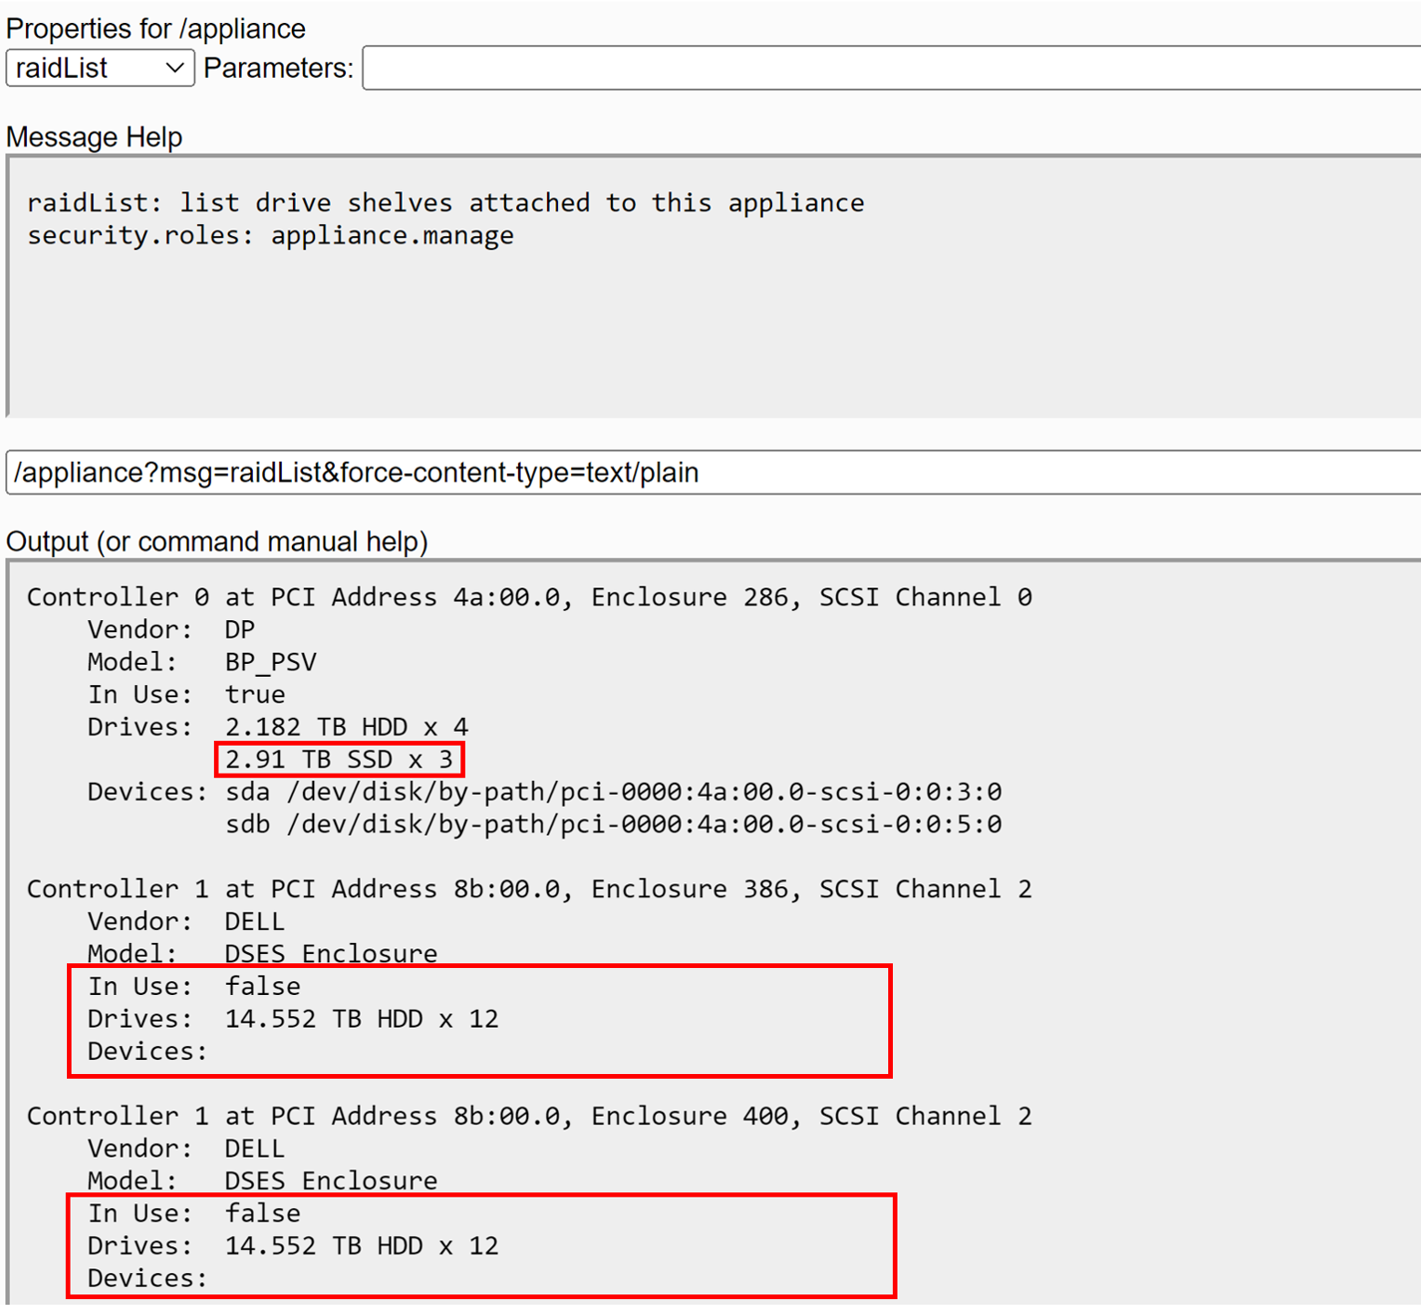Click the /appliance?msg=raidList URL field
Image resolution: width=1421 pixels, height=1310 pixels.
tap(700, 472)
